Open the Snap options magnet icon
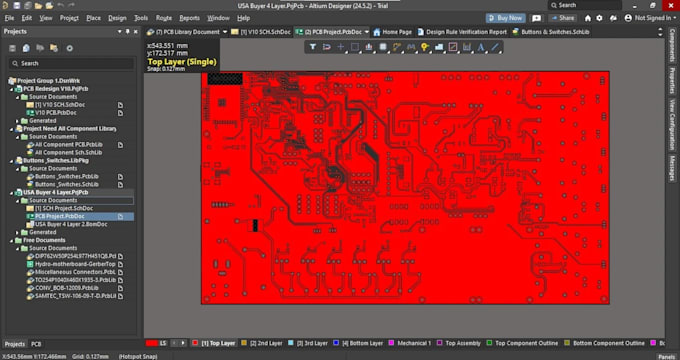Screen dimensions: 680x360 pos(327,47)
